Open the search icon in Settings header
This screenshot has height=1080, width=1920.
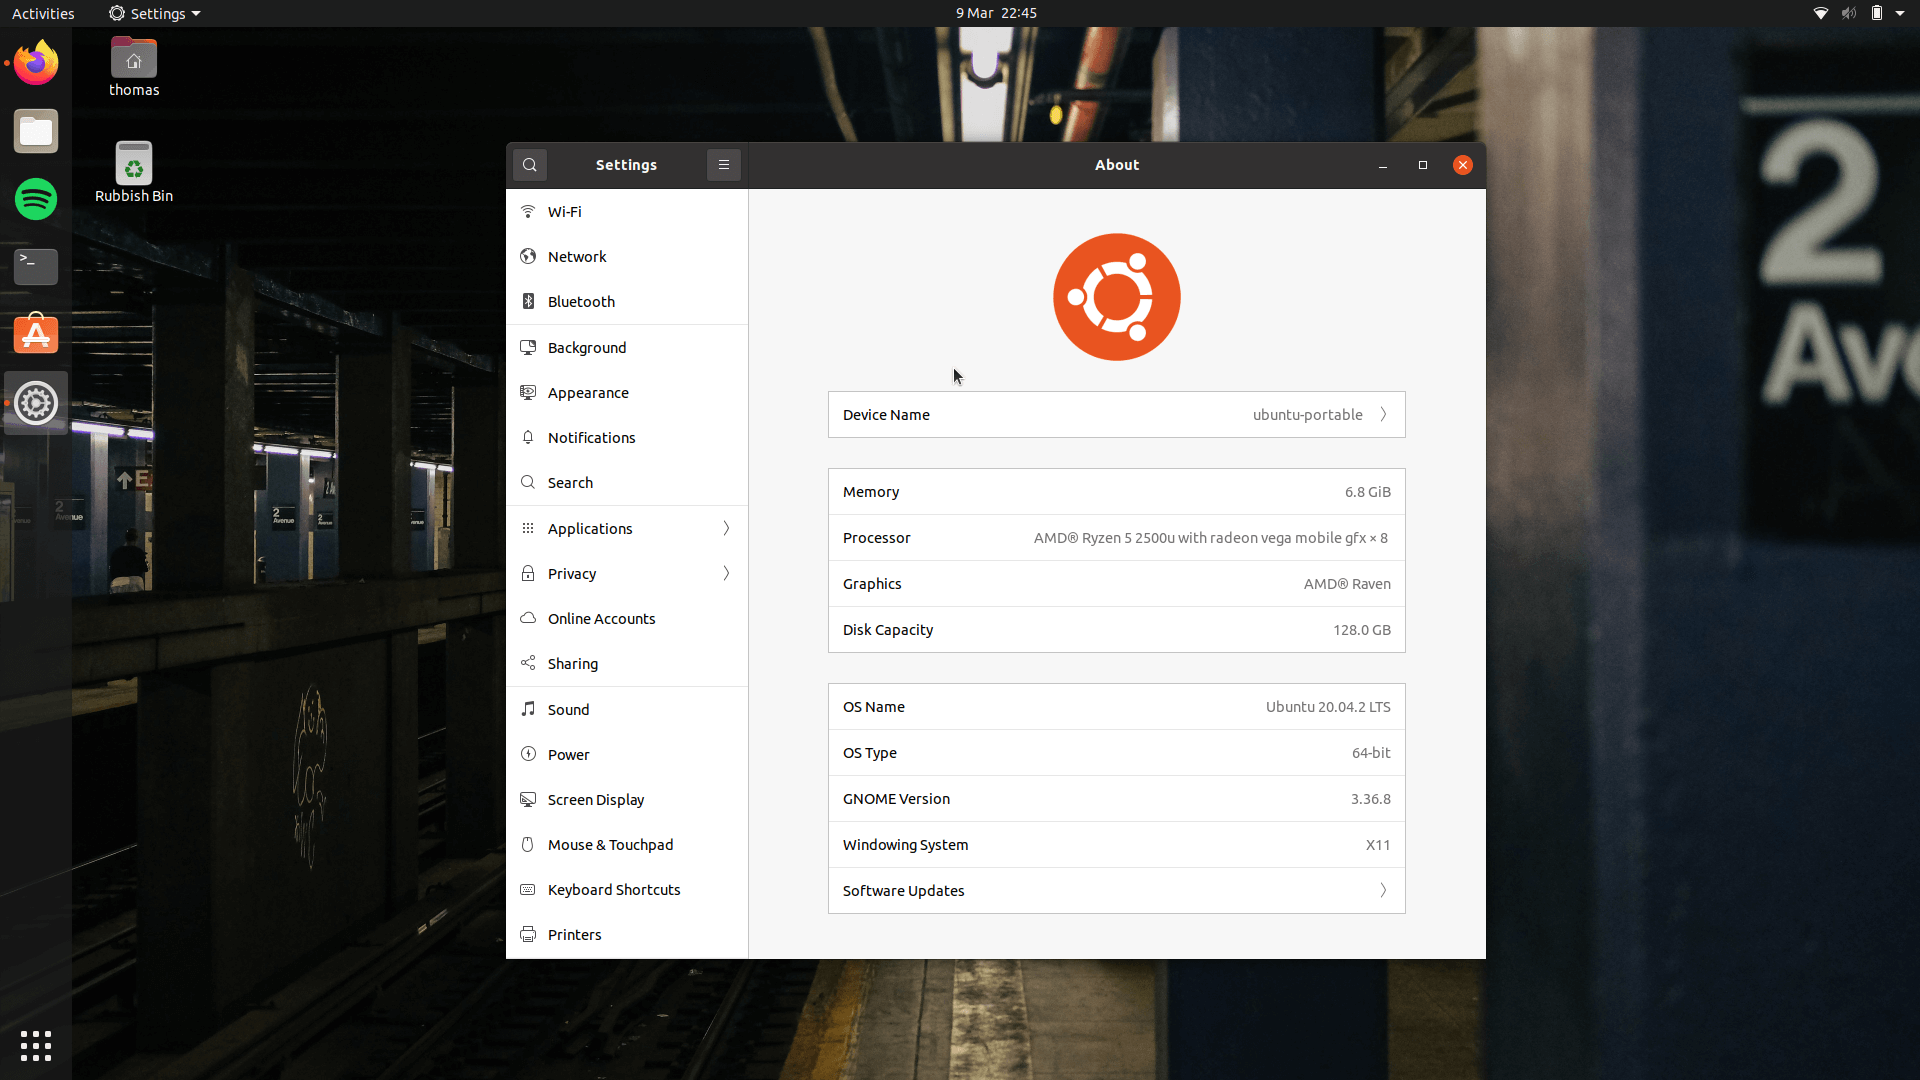pyautogui.click(x=529, y=165)
